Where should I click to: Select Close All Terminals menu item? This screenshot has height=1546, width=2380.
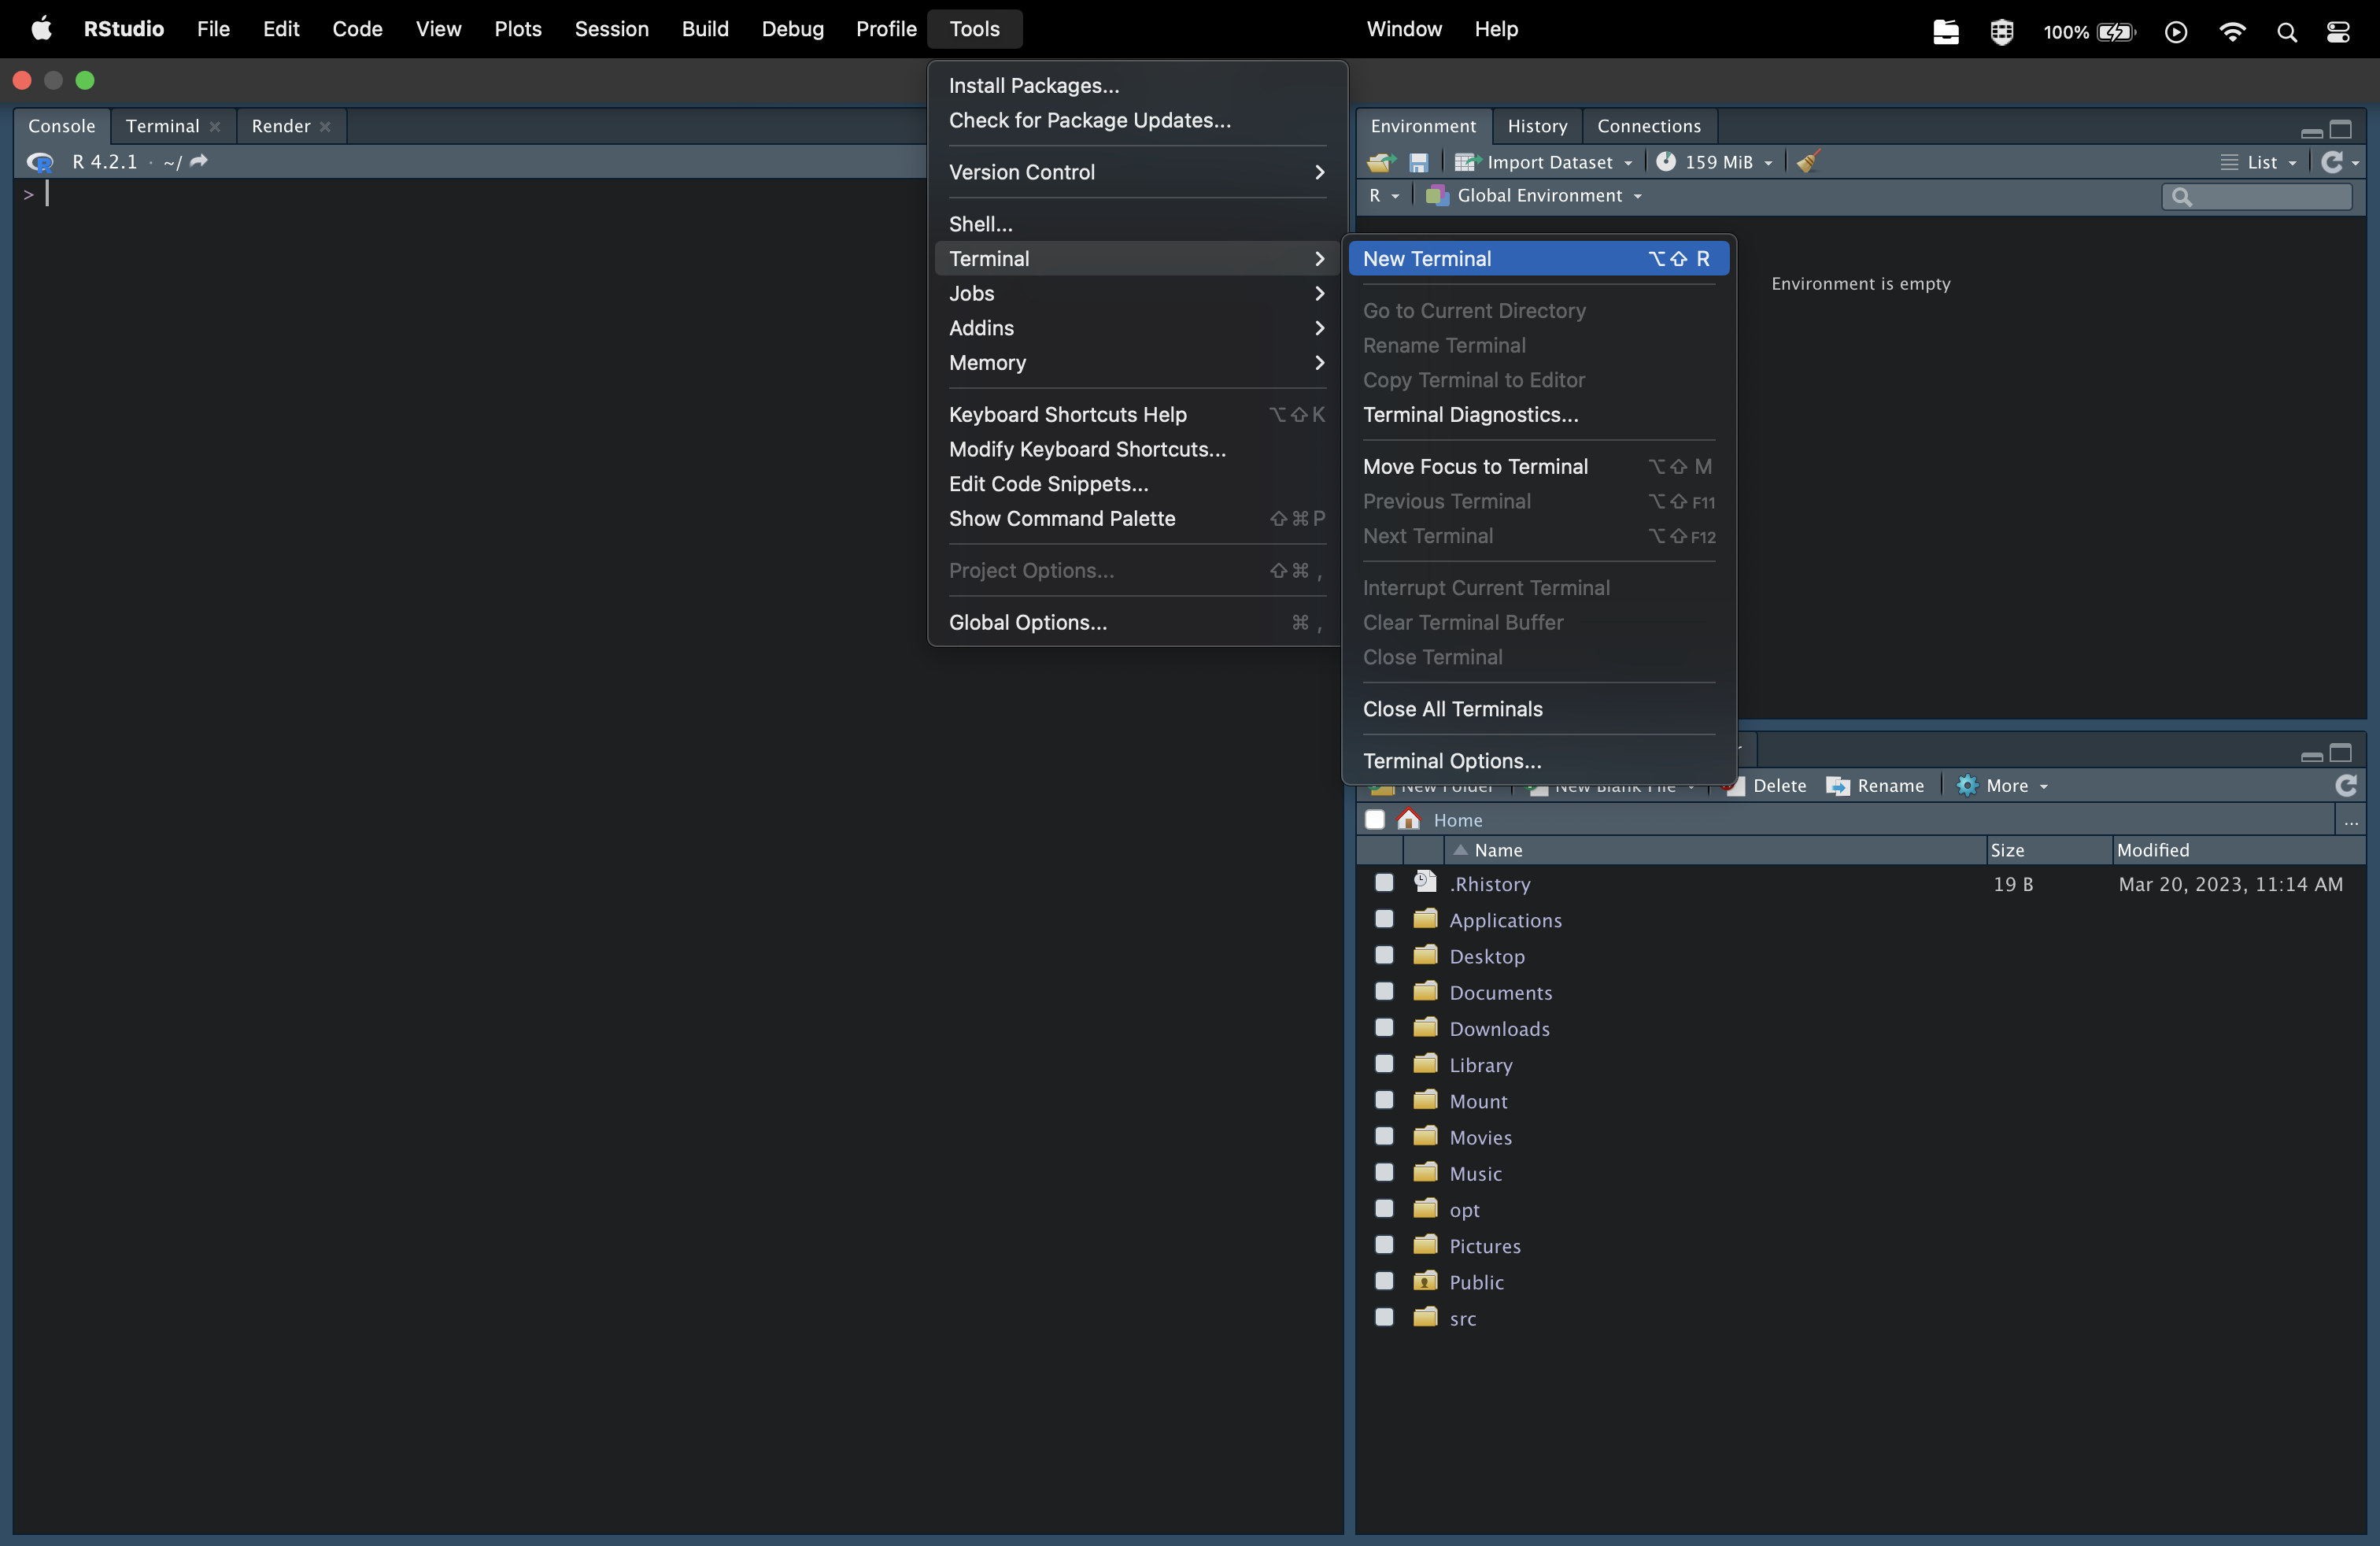point(1538,709)
